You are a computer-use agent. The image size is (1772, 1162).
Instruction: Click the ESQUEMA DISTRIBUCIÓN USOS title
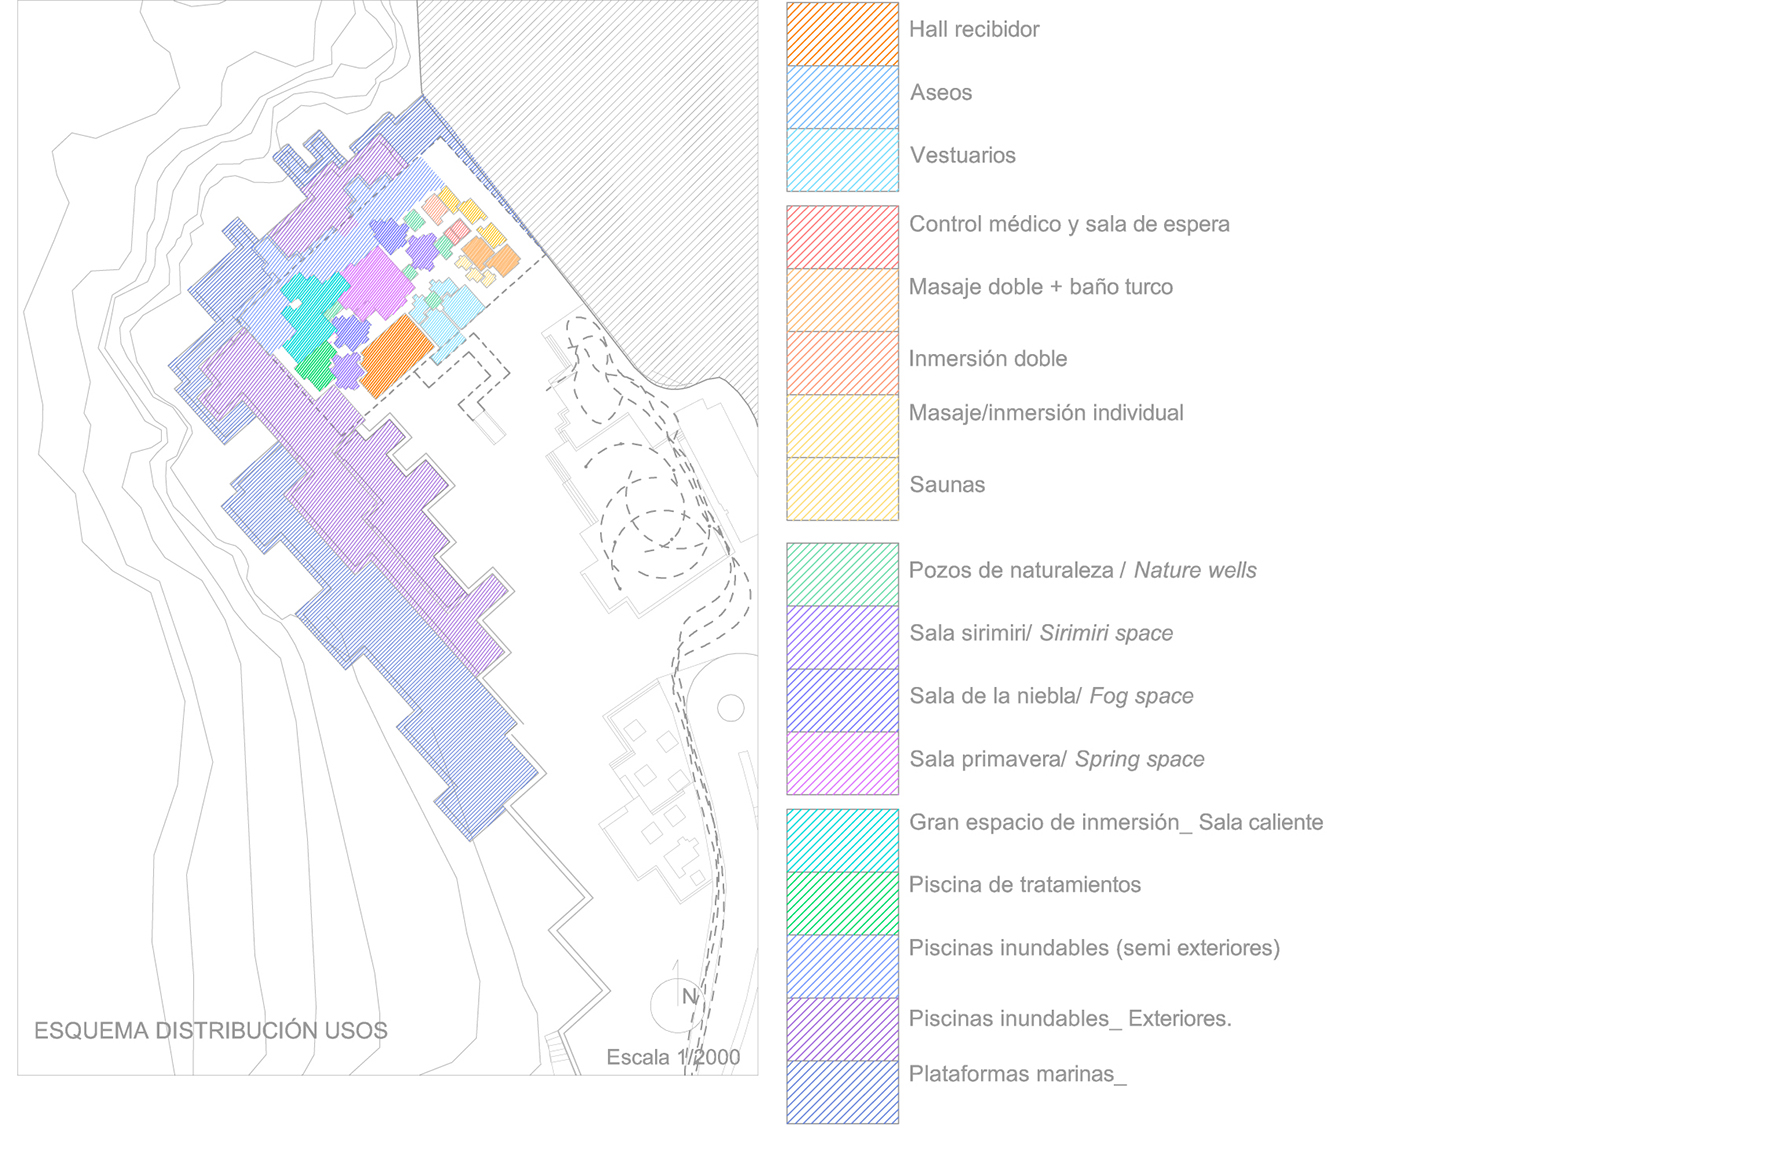[x=210, y=1031]
